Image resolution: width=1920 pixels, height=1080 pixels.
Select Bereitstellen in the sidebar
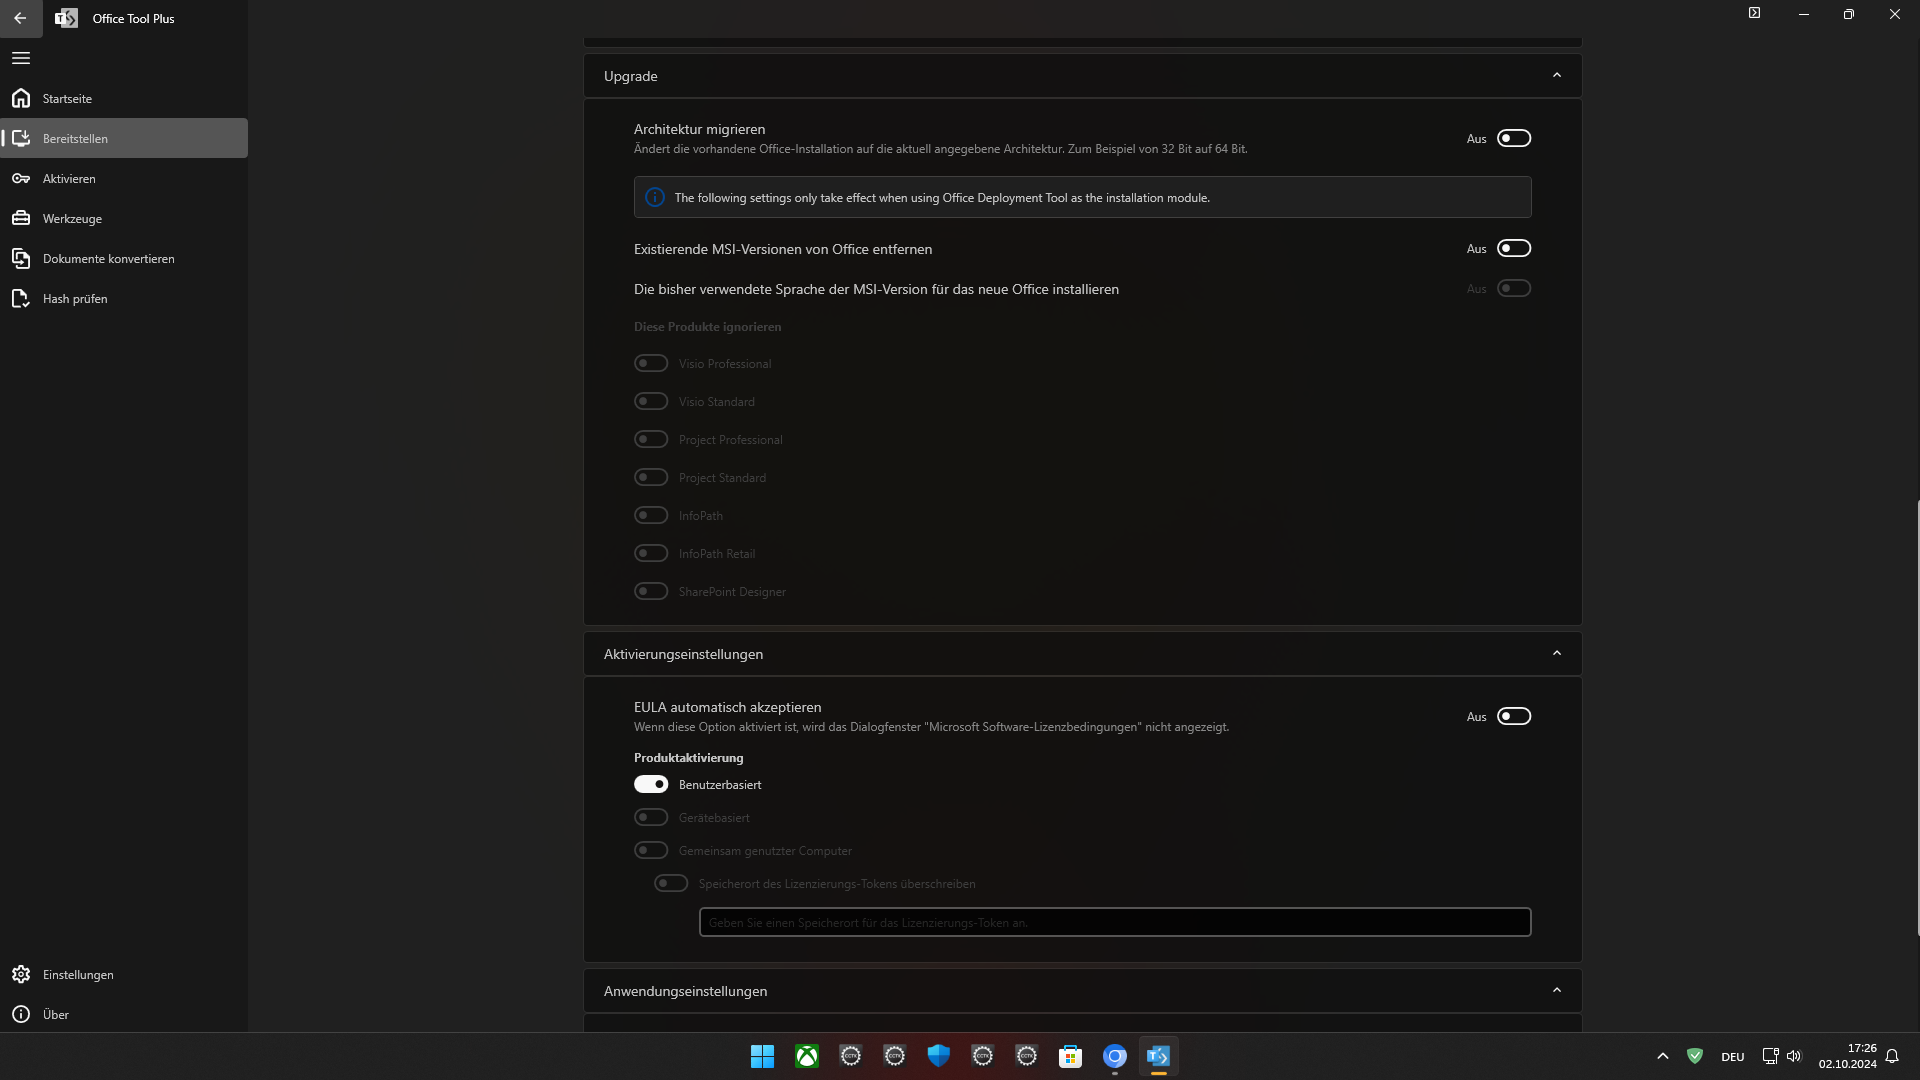[x=75, y=138]
